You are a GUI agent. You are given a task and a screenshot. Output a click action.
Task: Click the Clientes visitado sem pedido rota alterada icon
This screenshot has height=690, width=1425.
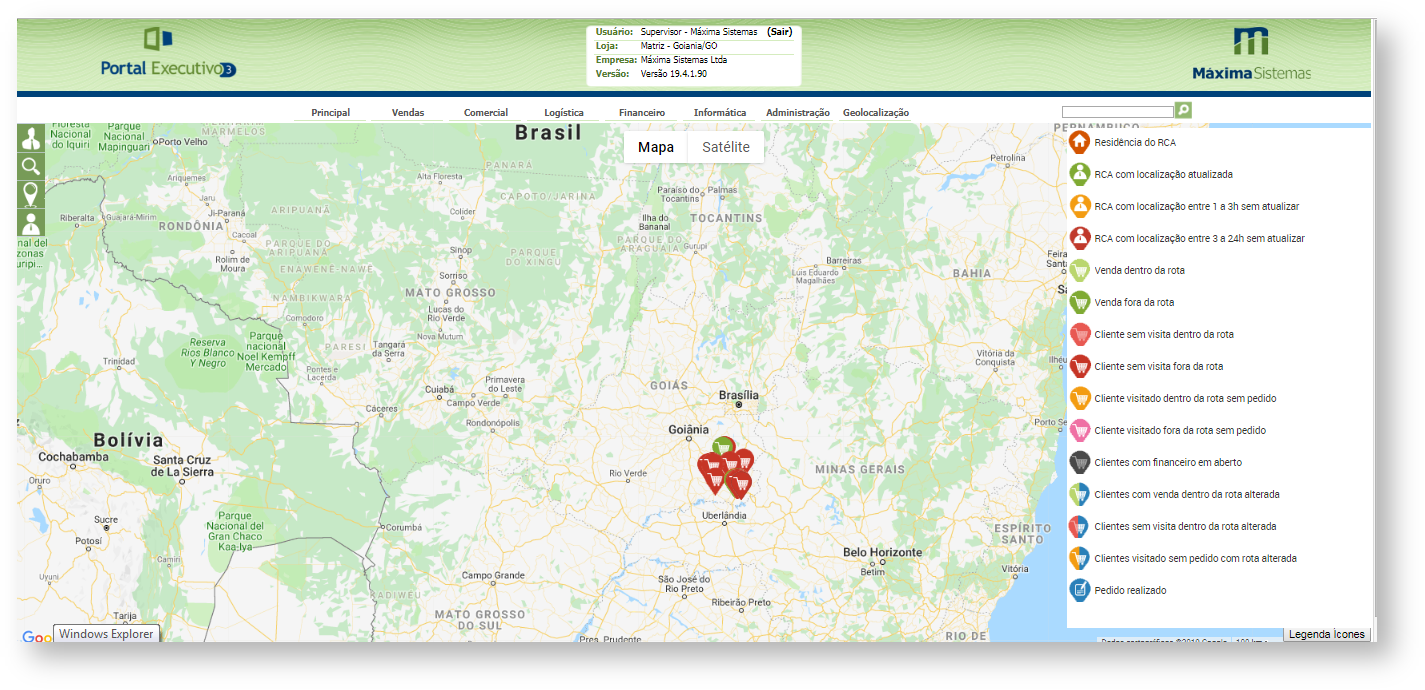tap(1079, 558)
